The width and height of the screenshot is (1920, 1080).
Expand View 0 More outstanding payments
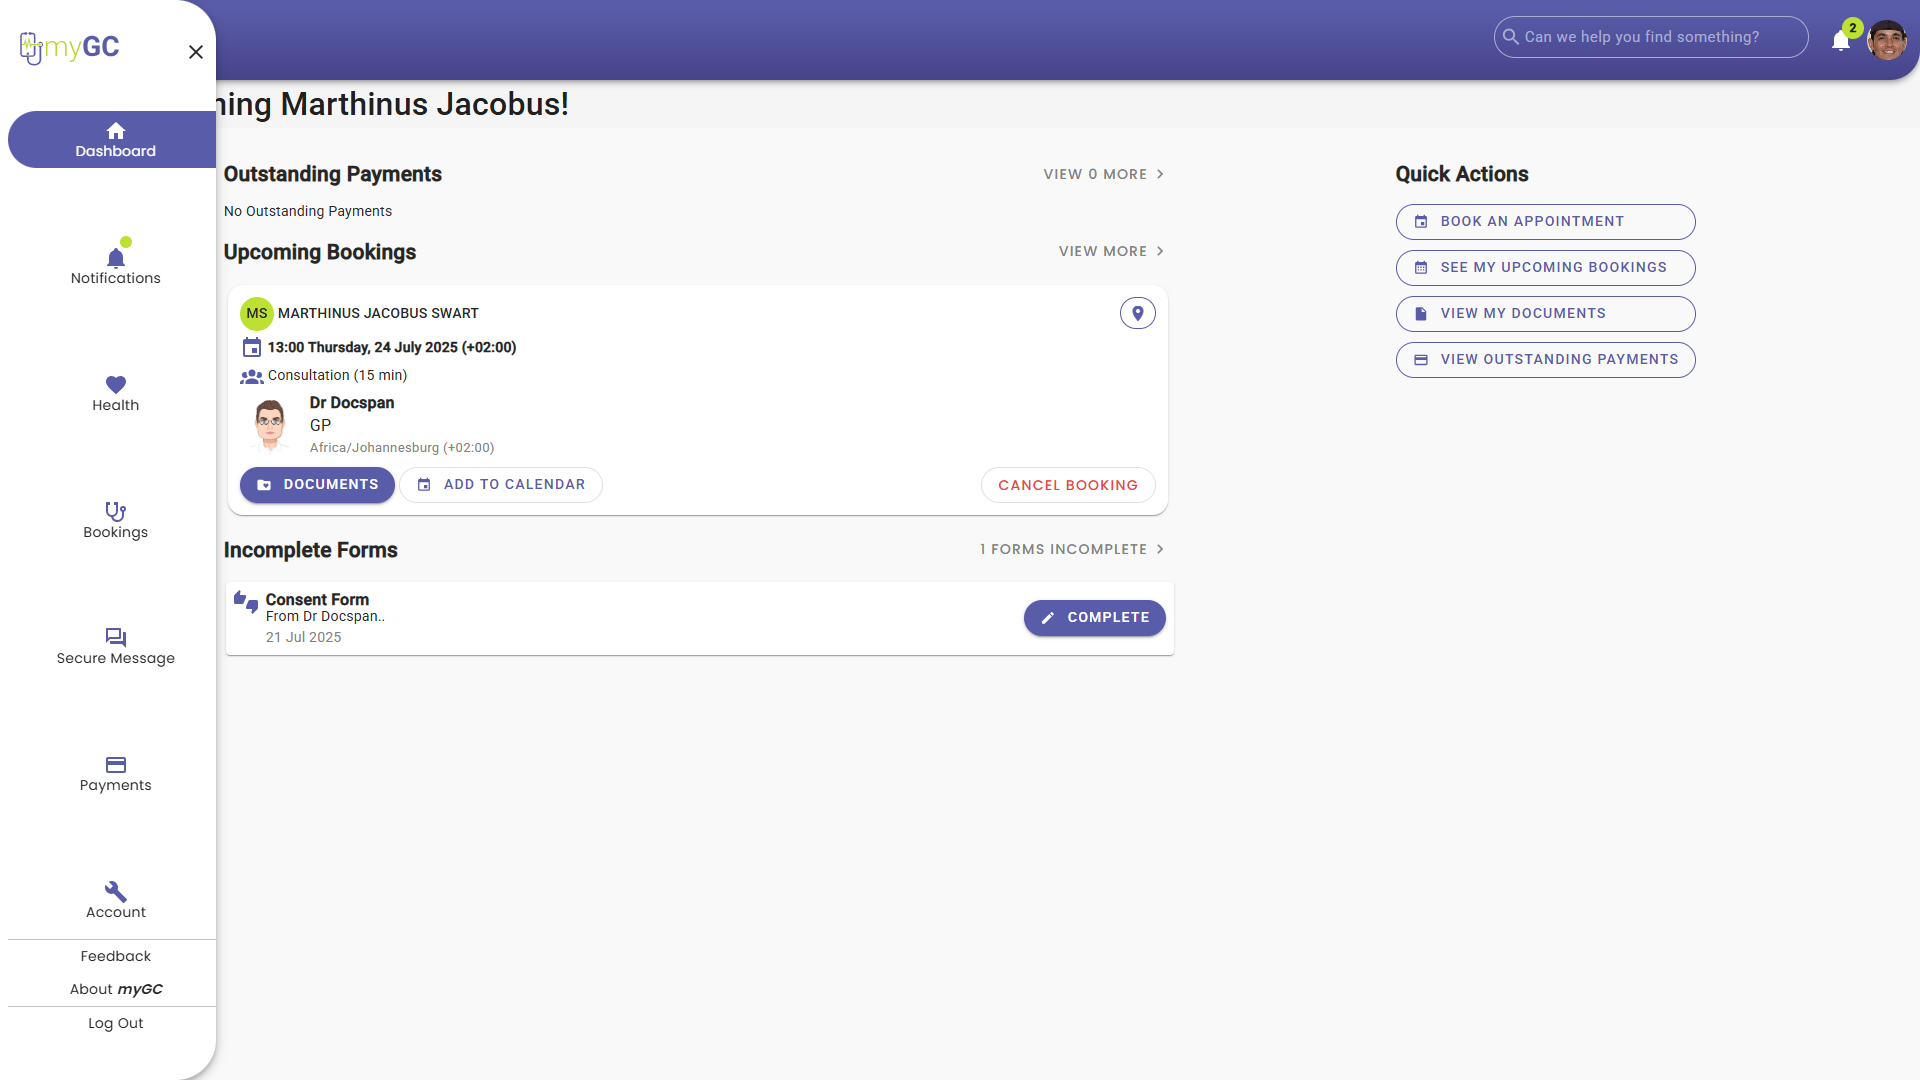click(1103, 174)
